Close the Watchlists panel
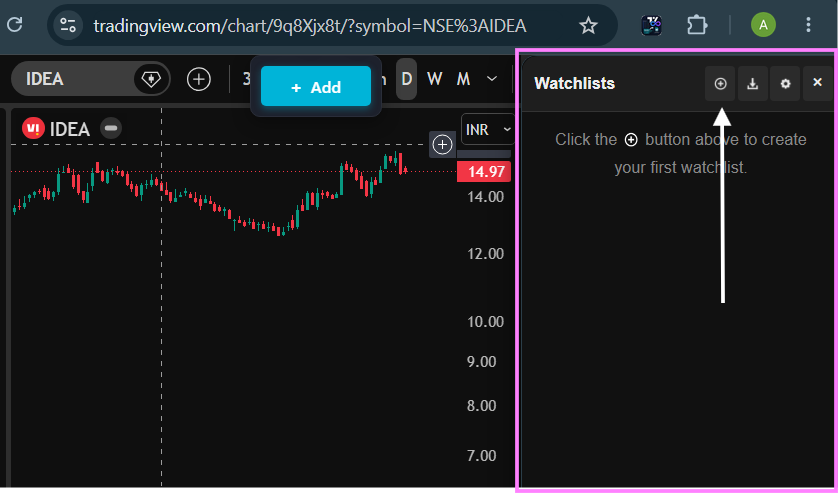Viewport: 838px width, 493px height. click(x=817, y=82)
